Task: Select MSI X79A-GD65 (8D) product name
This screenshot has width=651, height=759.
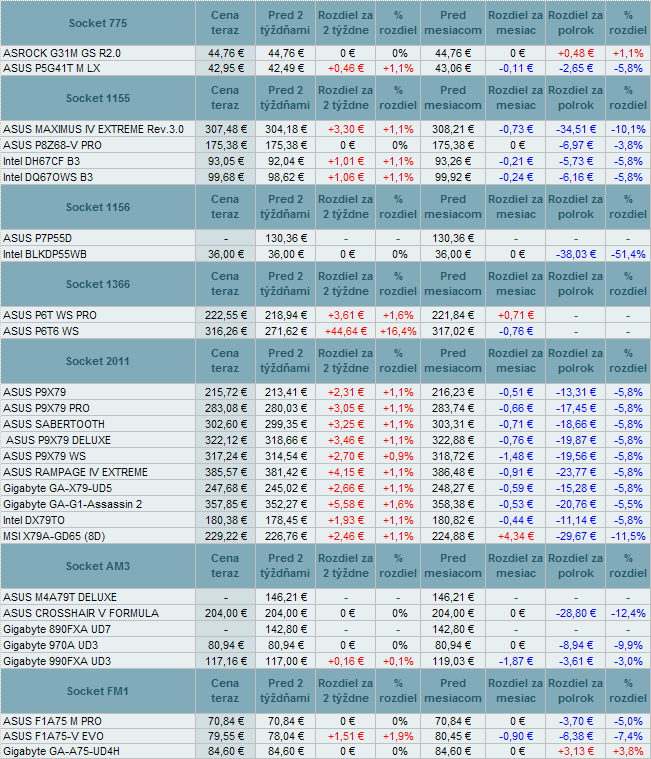Action: 54,536
